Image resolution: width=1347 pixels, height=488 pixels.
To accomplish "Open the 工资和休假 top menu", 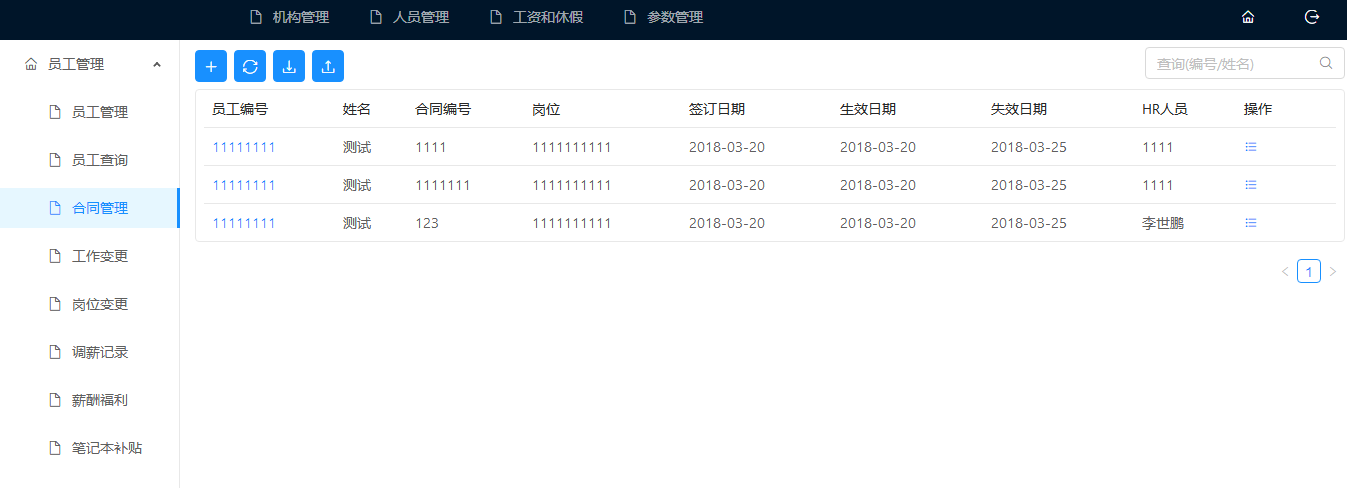I will (536, 17).
